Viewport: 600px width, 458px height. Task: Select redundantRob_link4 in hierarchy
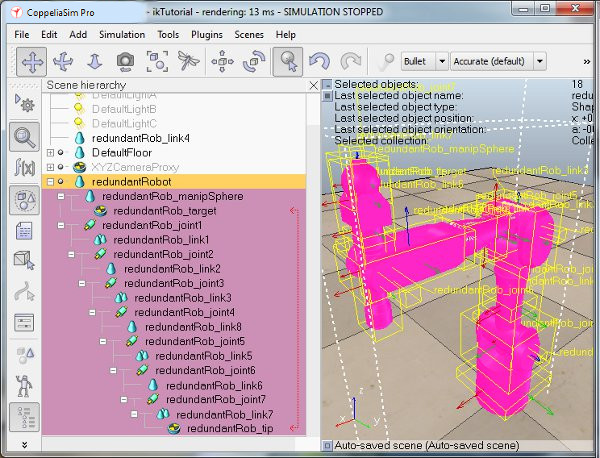pyautogui.click(x=141, y=138)
